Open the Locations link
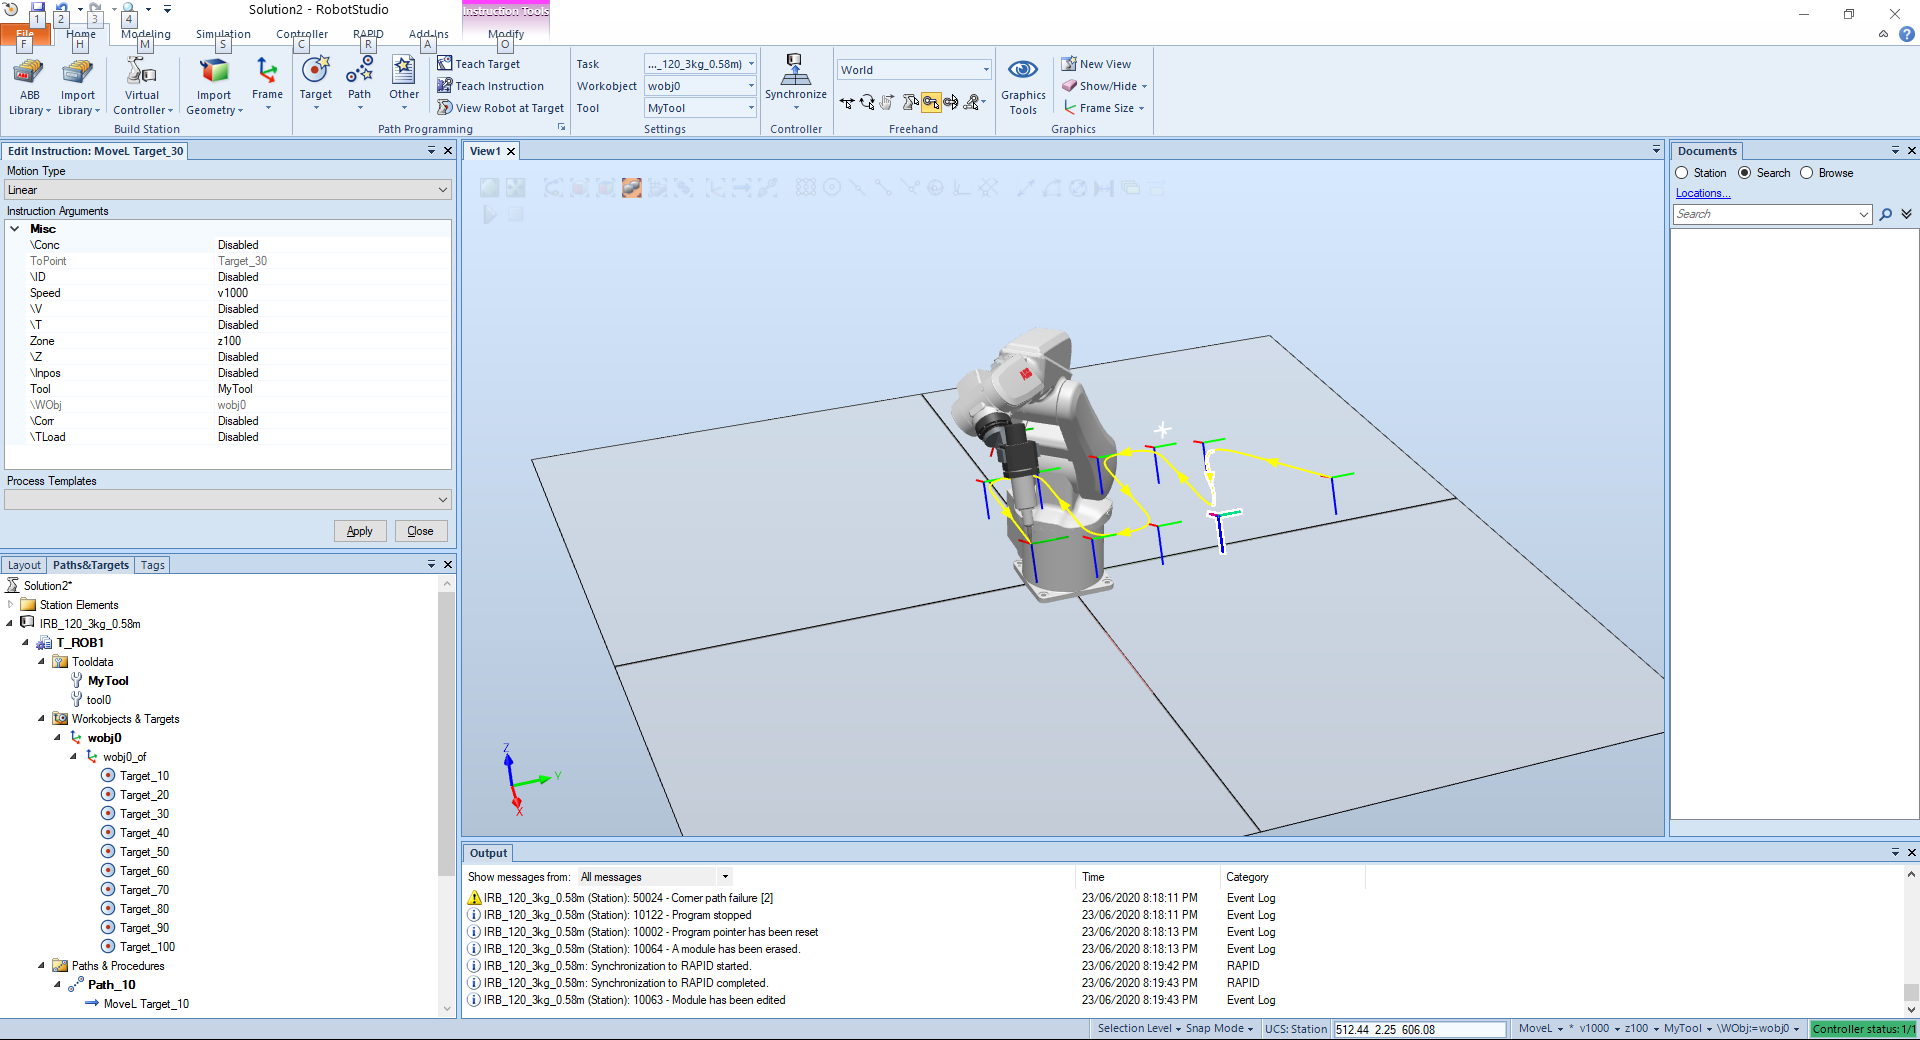 coord(1702,193)
